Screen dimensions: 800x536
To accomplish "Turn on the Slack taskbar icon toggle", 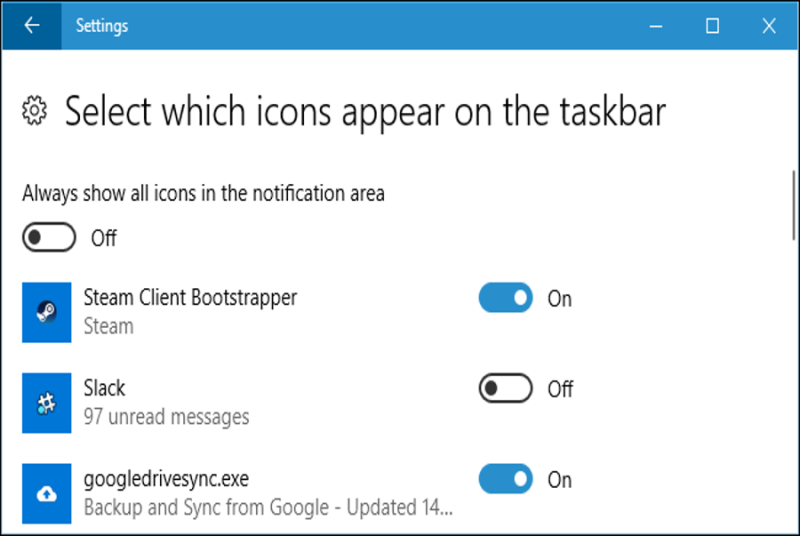I will click(506, 388).
